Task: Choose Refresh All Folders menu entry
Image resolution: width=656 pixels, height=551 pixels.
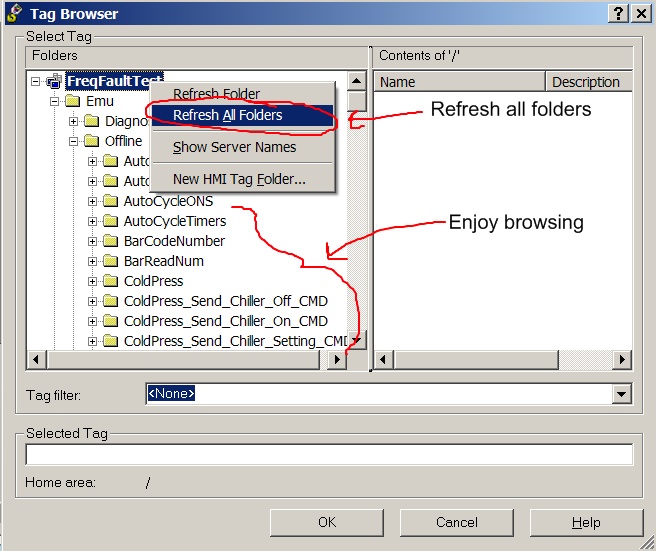Action: [243, 115]
